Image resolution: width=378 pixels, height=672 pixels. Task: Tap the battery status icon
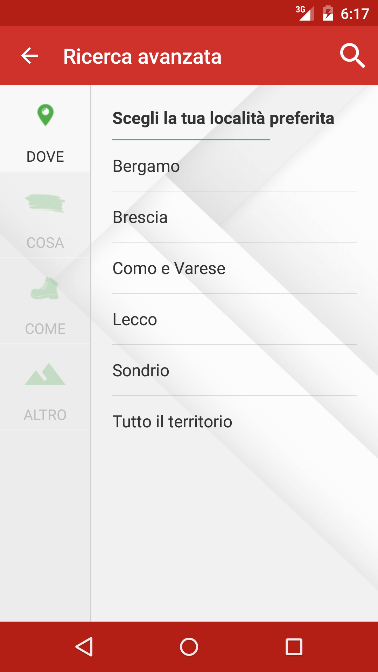(x=328, y=13)
